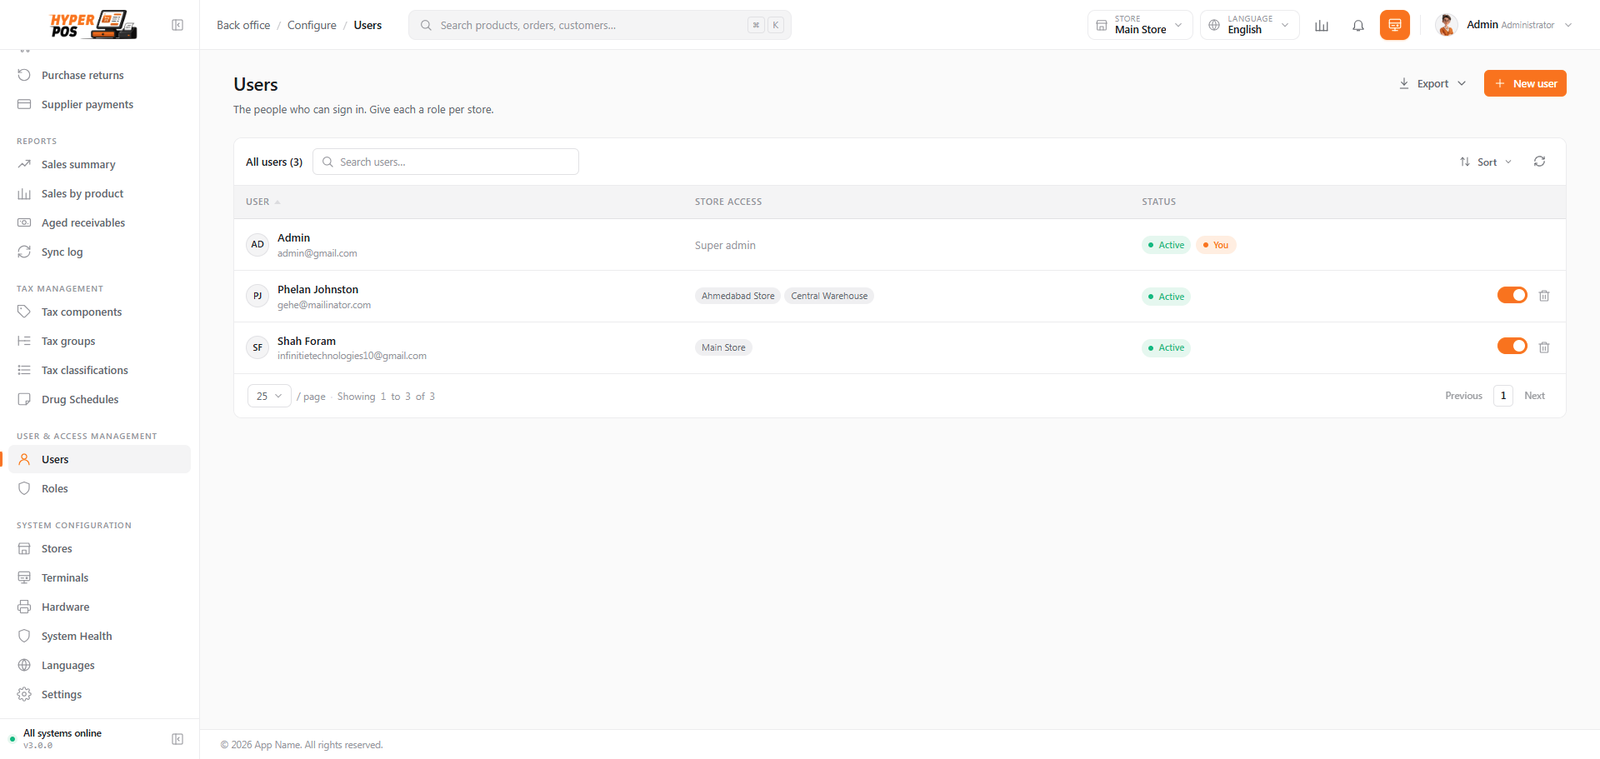Click the HyperPOS logo
The height and width of the screenshot is (759, 1600).
tap(93, 25)
